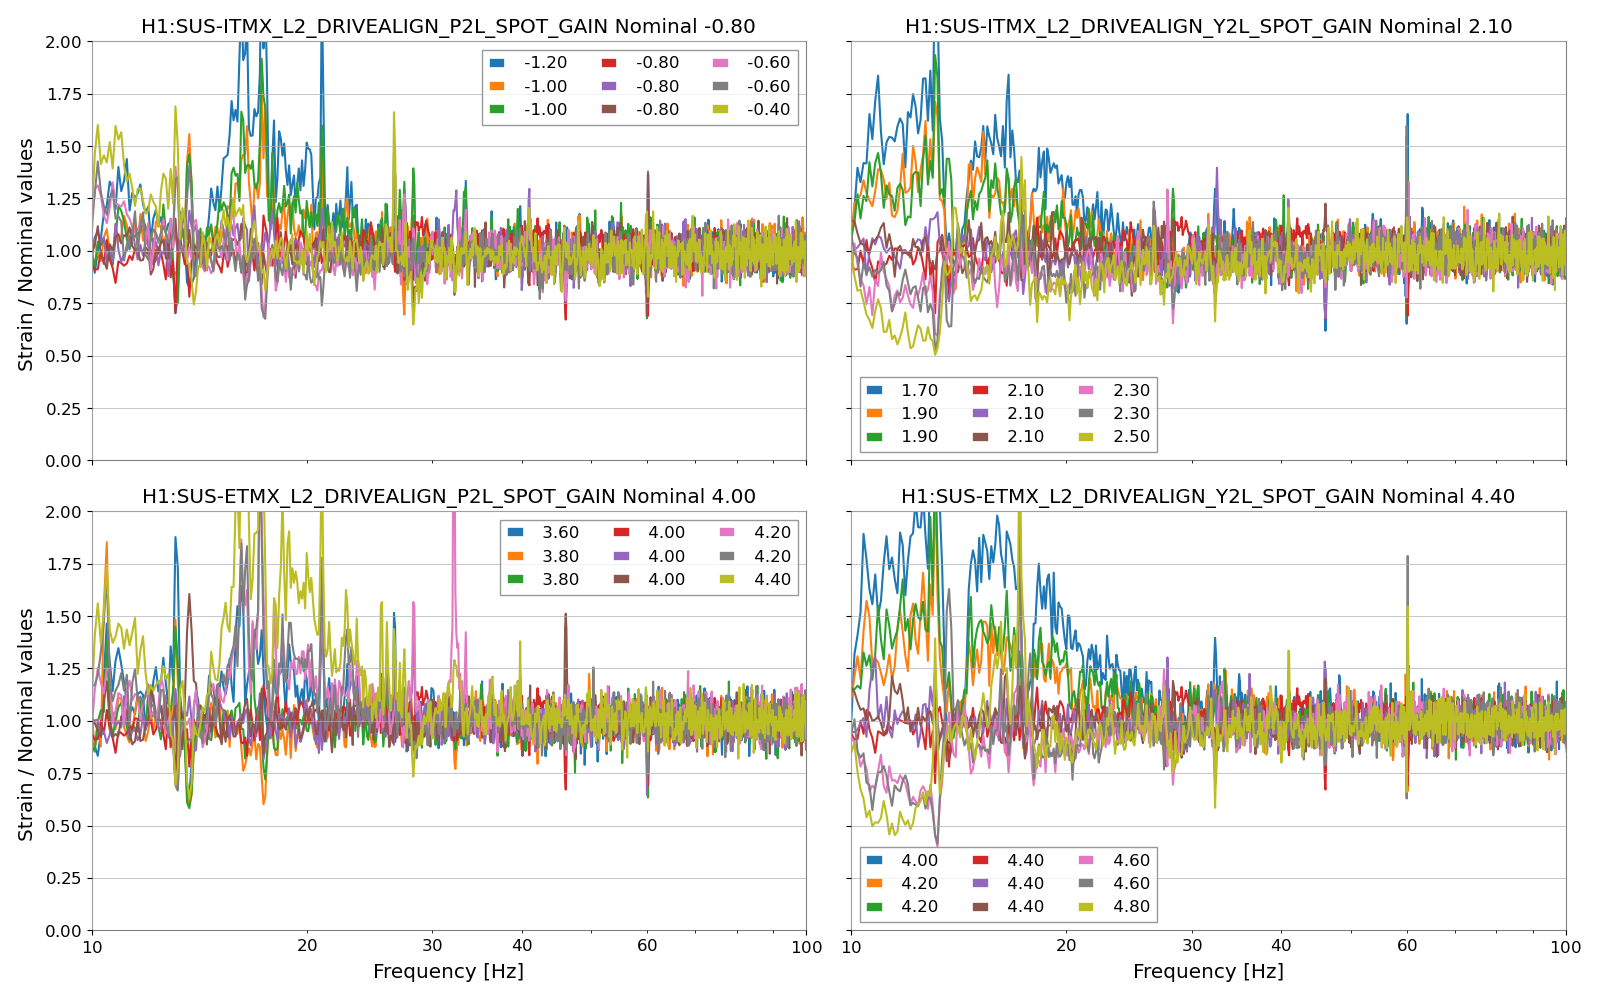
Task: Select orange 1.90 legend label in ITMX Y2L plot
Action: point(919,414)
